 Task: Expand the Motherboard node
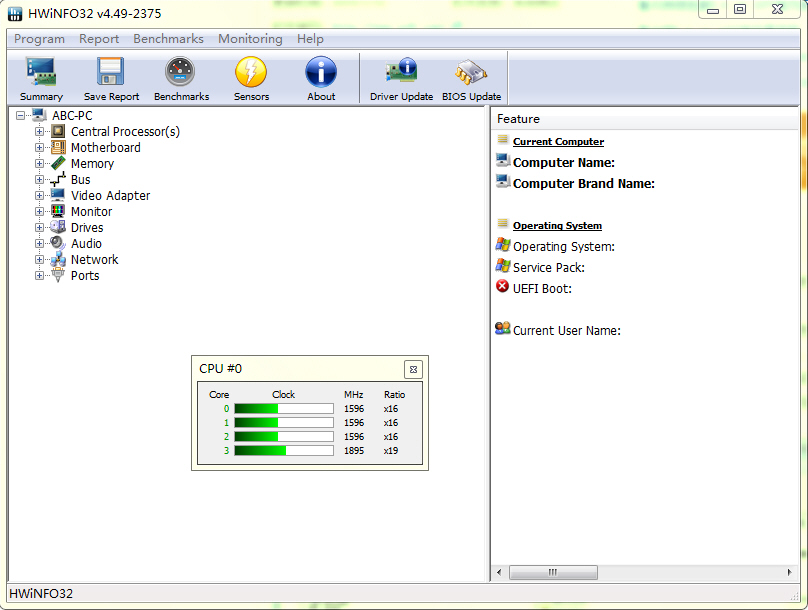39,148
